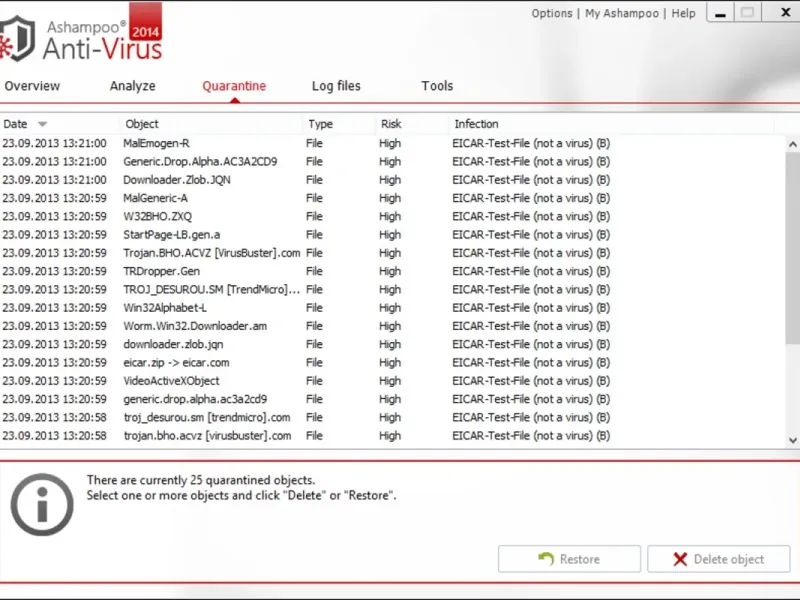Click the Date column sort arrow
The width and height of the screenshot is (800, 600).
point(42,124)
